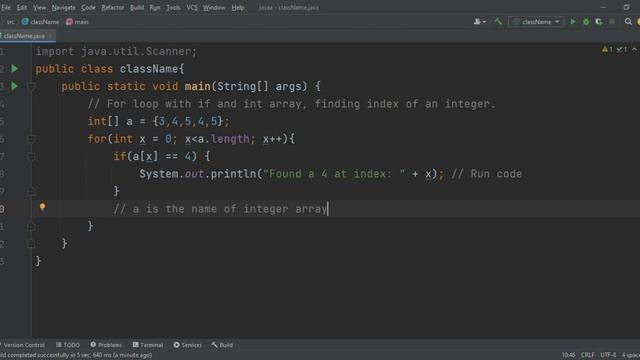Open the File menu
Viewport: 640px width, 360px height.
coord(6,7)
